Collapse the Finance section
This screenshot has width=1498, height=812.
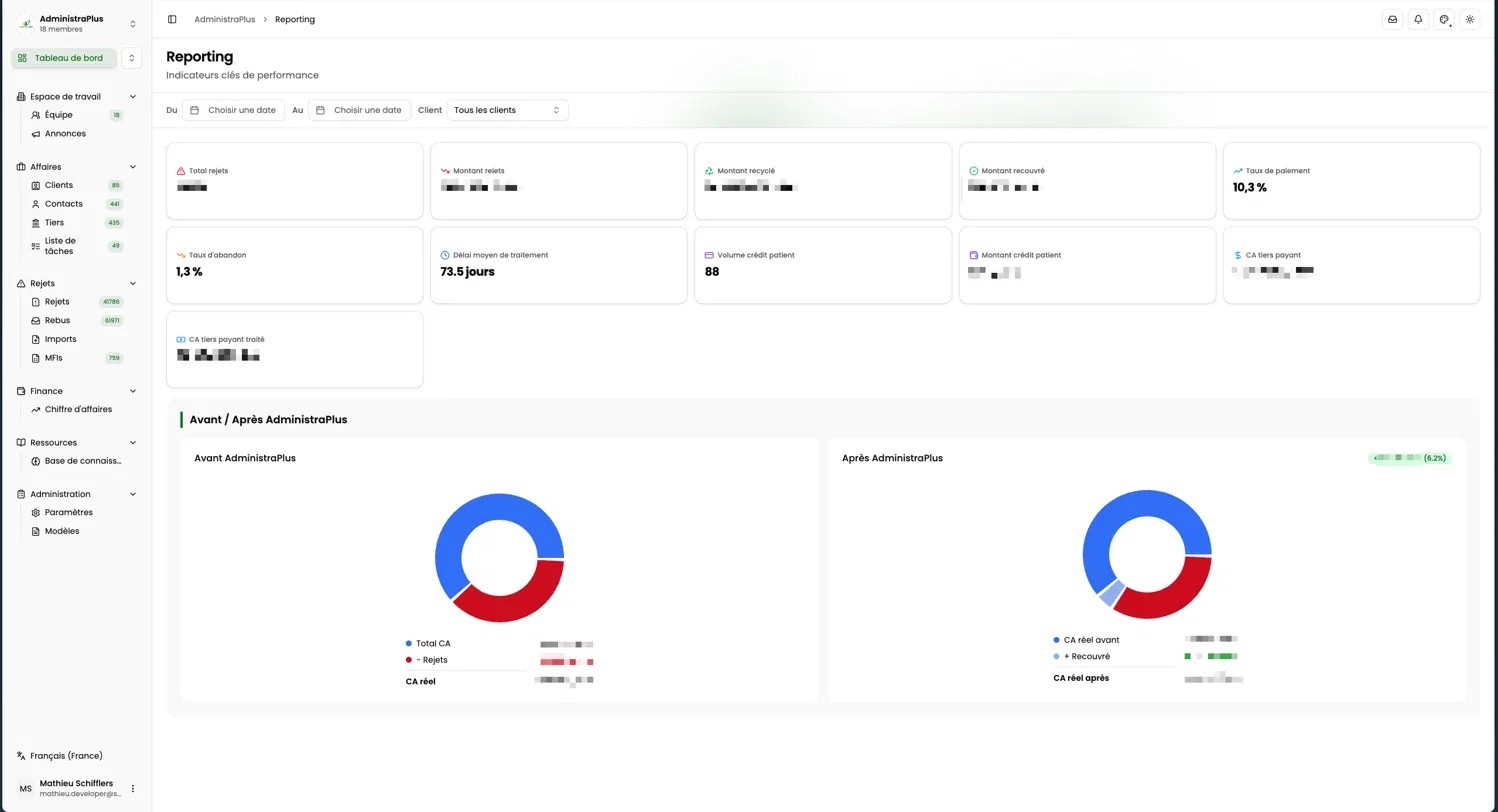133,391
